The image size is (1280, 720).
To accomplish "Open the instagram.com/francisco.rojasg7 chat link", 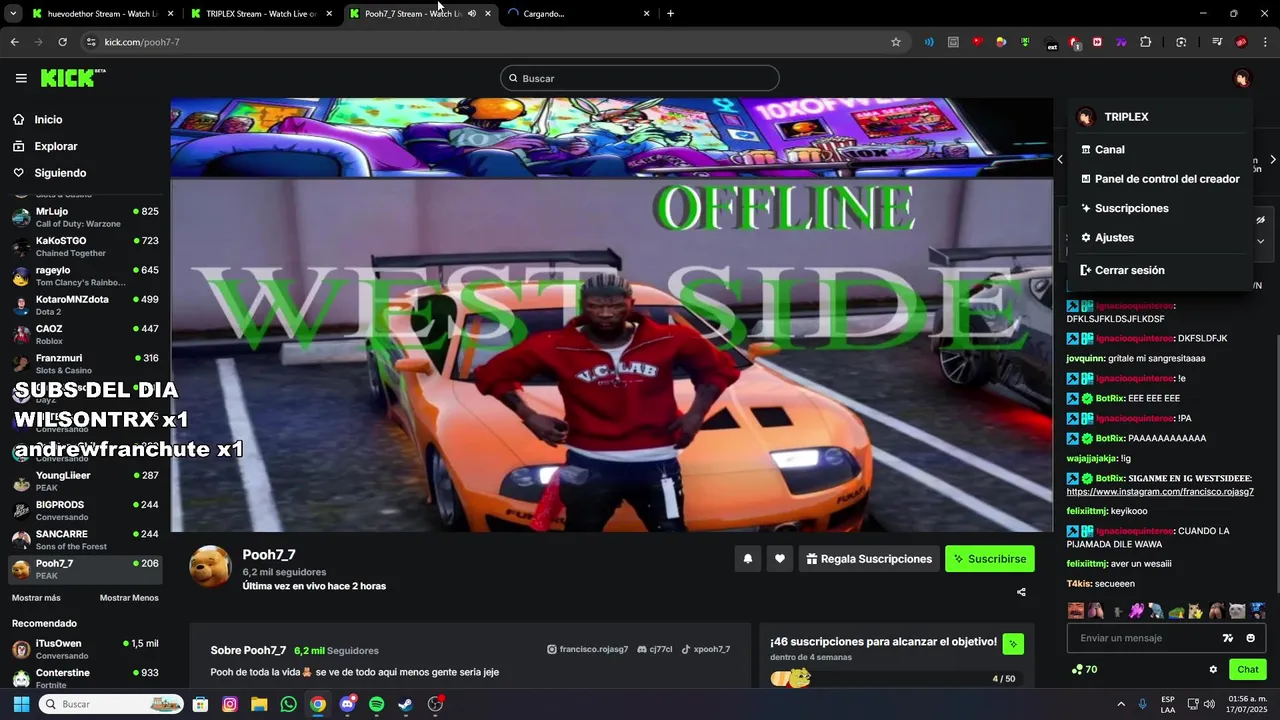I will tap(1160, 492).
